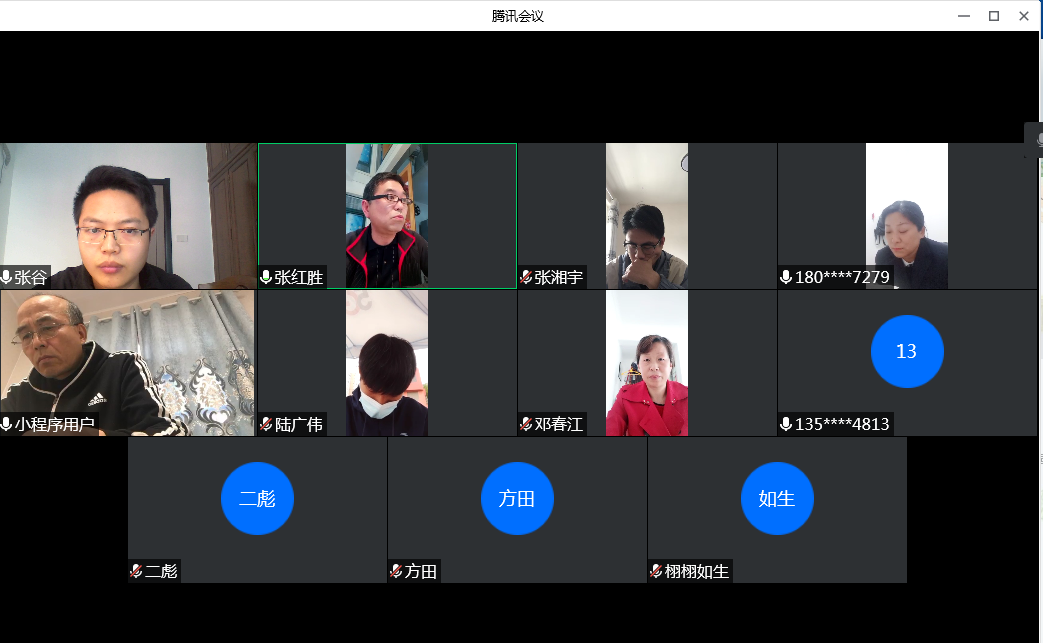The width and height of the screenshot is (1043, 643).
Task: Click the 腾讯会议 window title
Action: [518, 16]
